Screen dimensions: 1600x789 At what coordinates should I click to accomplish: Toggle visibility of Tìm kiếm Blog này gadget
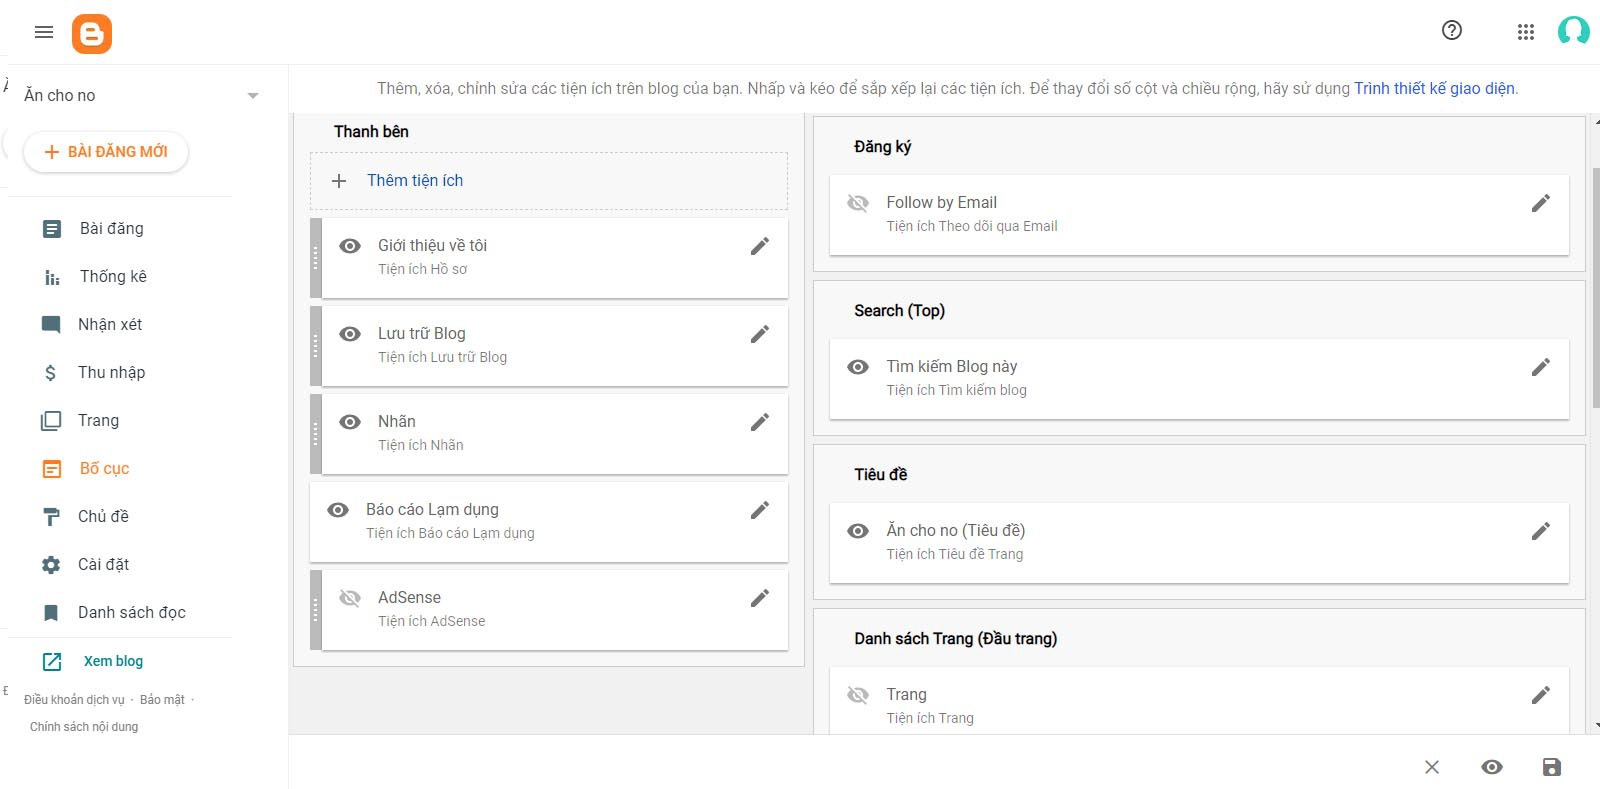858,367
